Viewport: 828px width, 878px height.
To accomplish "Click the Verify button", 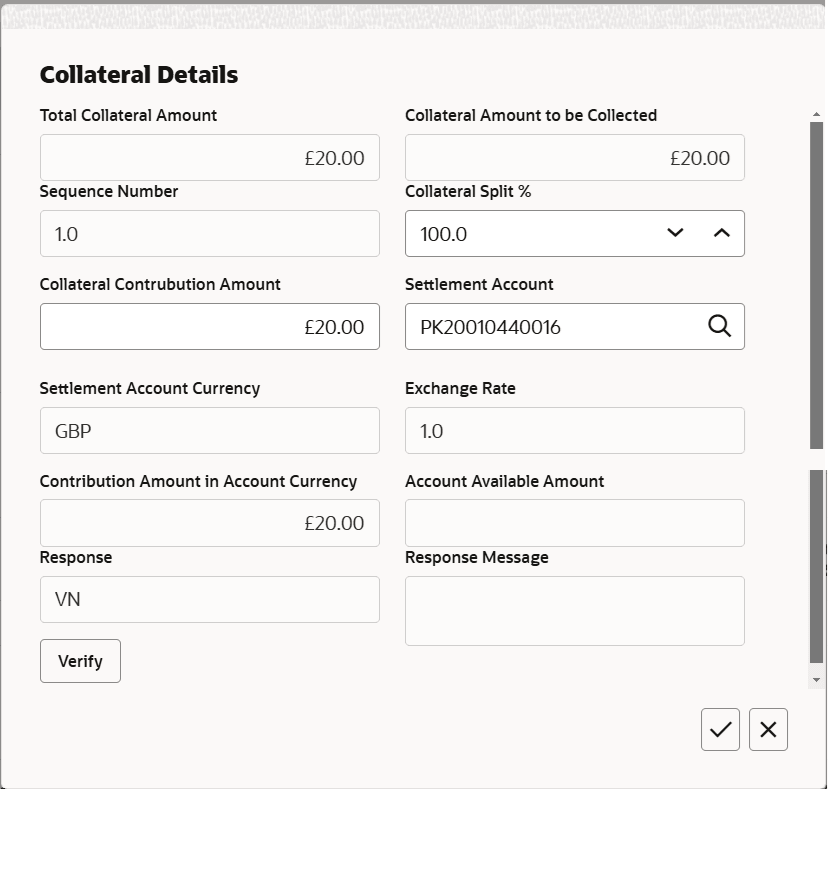I will click(80, 661).
